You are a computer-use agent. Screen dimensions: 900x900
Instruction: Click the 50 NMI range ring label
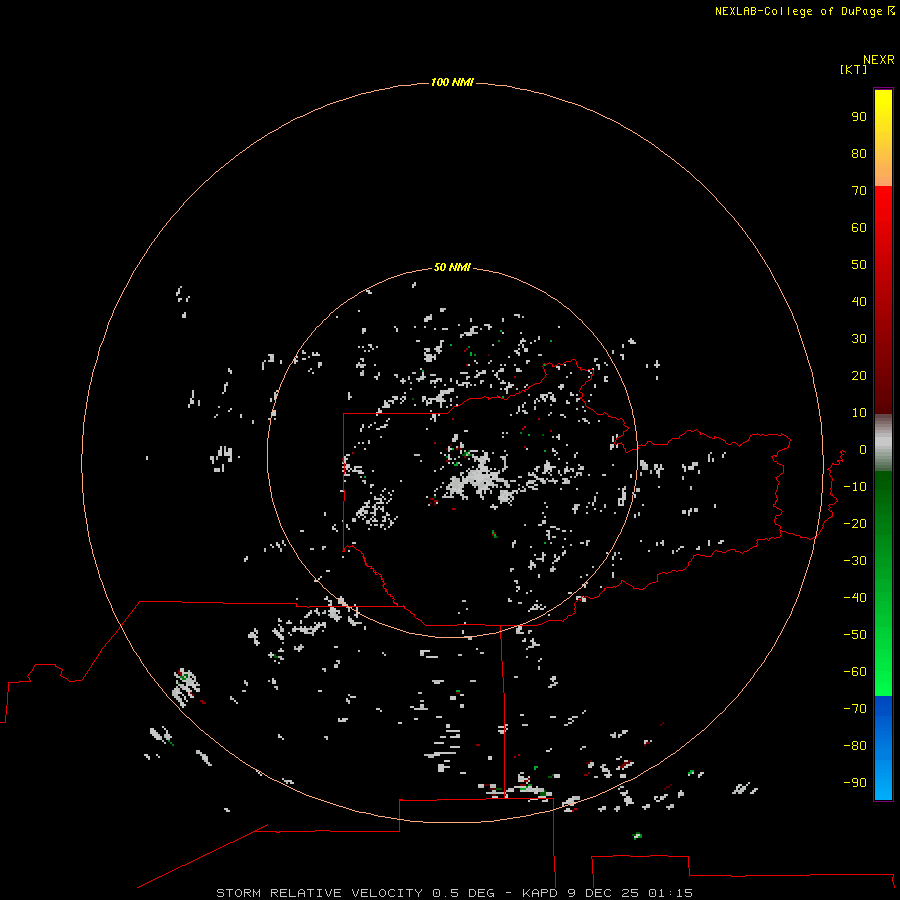(x=452, y=267)
